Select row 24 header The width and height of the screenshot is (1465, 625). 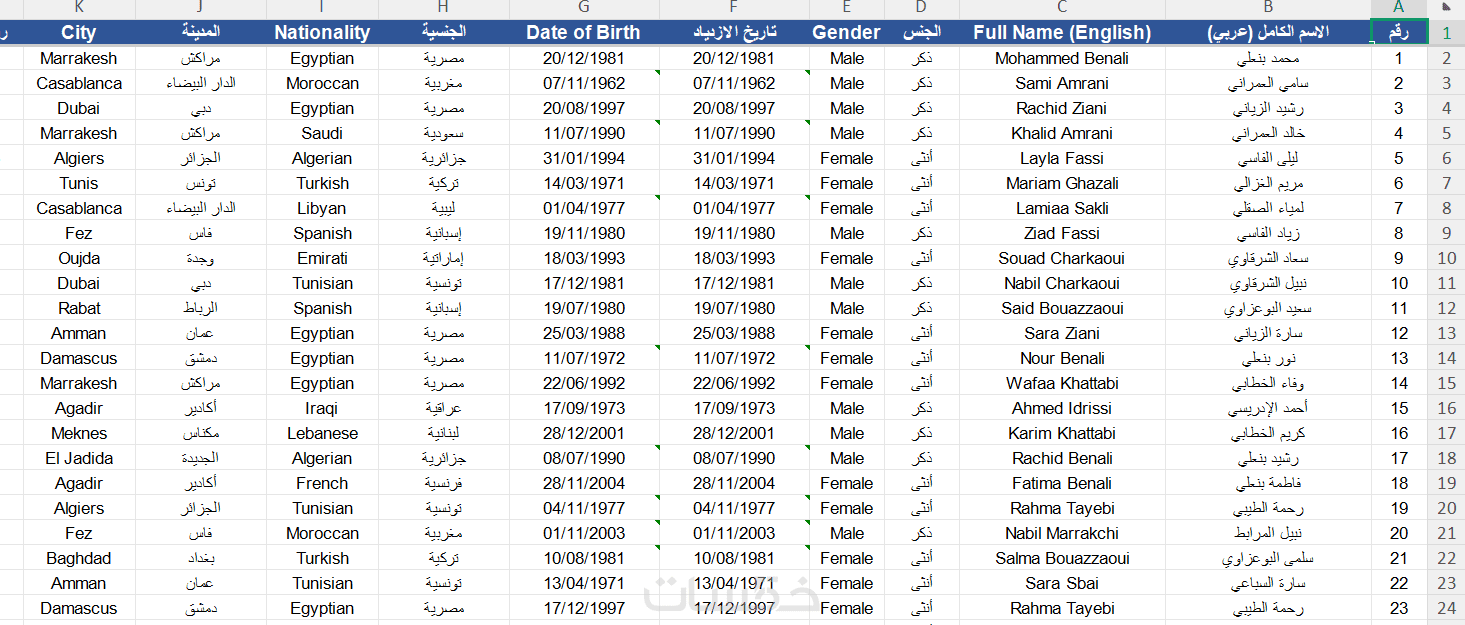(1446, 608)
